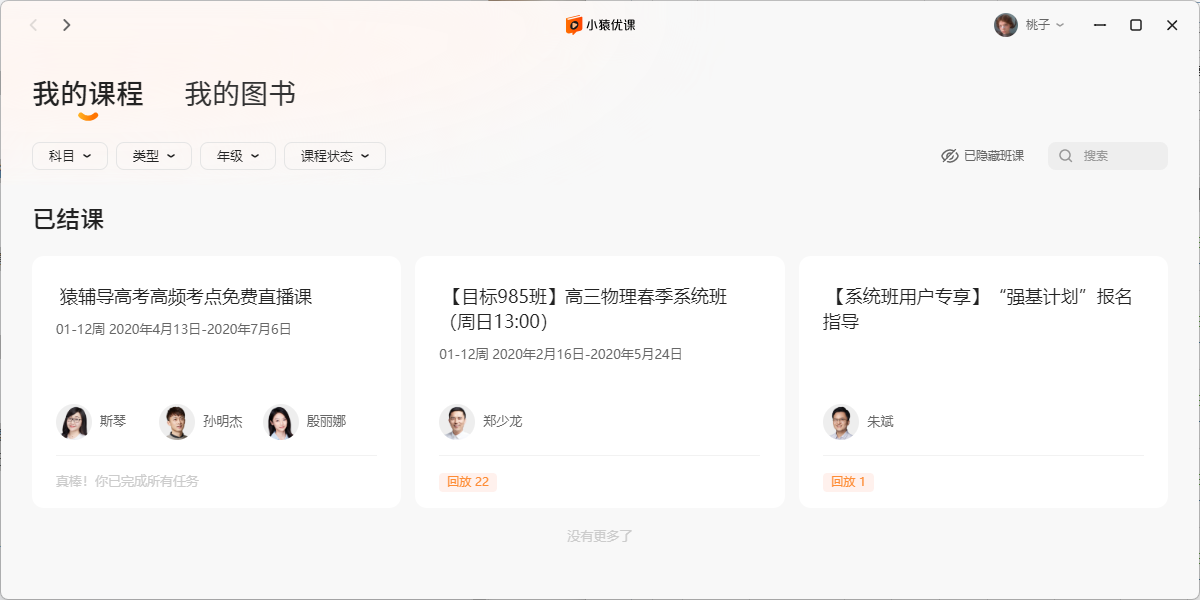The image size is (1200, 600).
Task: Show hidden classes via 已隐藏班课
Action: pos(983,156)
